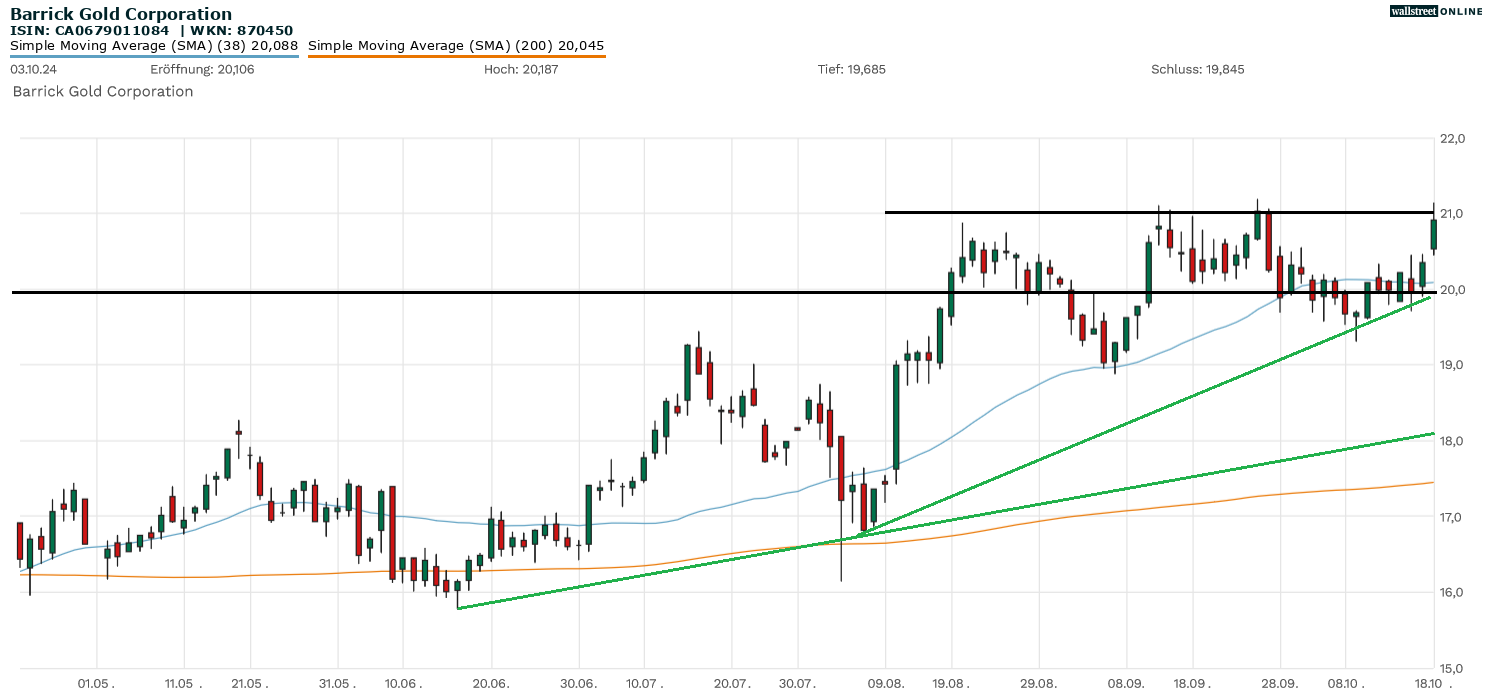This screenshot has height=689, width=1490.
Task: Click the 20.07. date axis label
Action: click(732, 682)
